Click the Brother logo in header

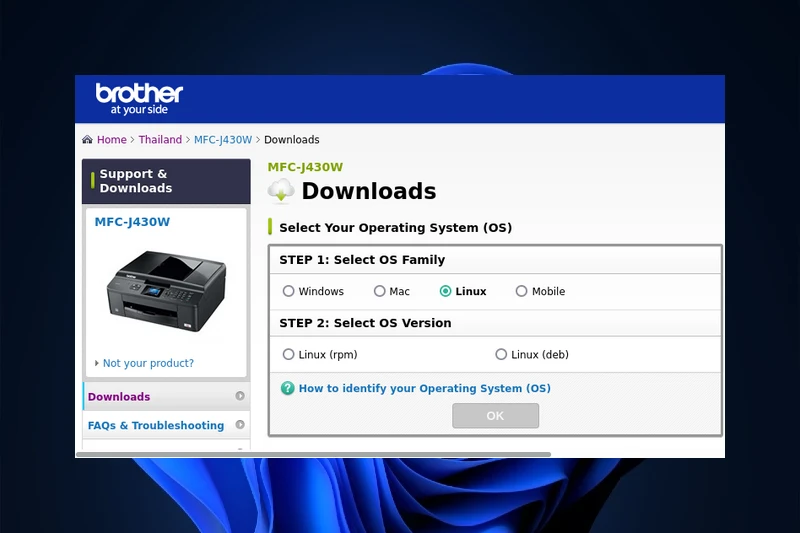pyautogui.click(x=139, y=98)
